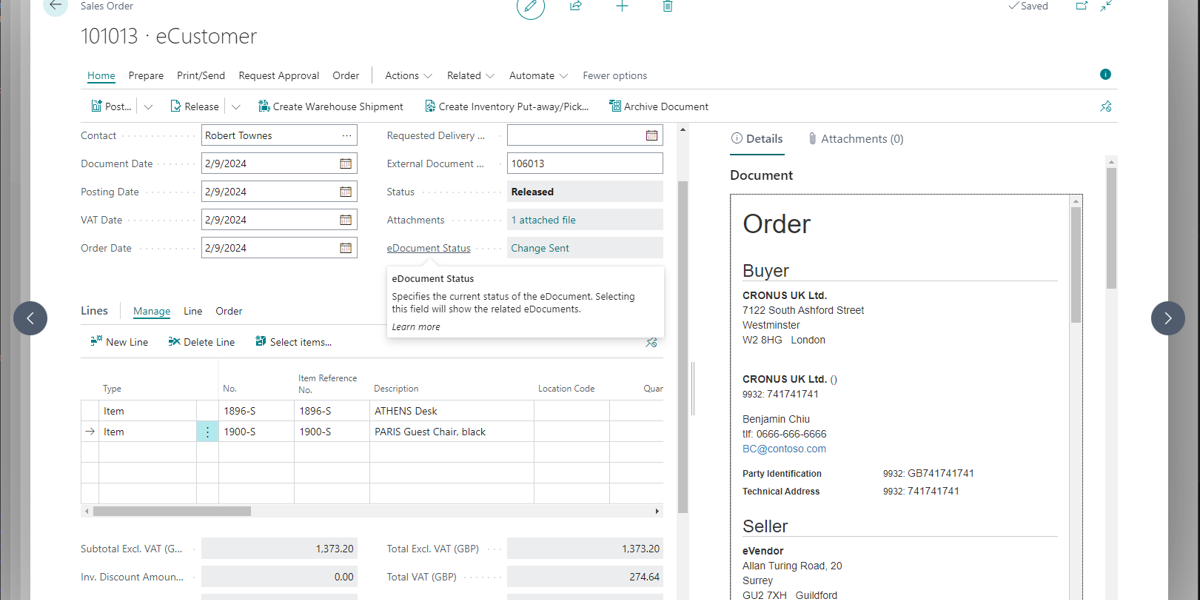The width and height of the screenshot is (1200, 600).
Task: Click the plus icon to create new order
Action: [622, 6]
